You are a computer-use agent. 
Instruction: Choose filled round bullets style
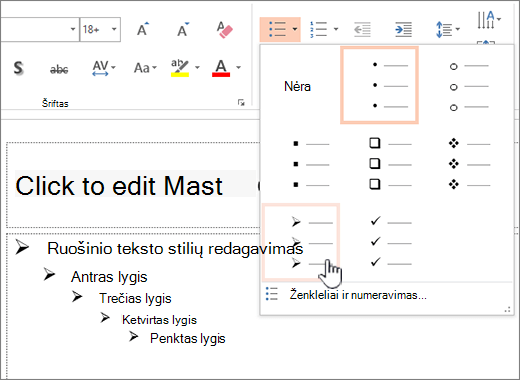(x=379, y=85)
